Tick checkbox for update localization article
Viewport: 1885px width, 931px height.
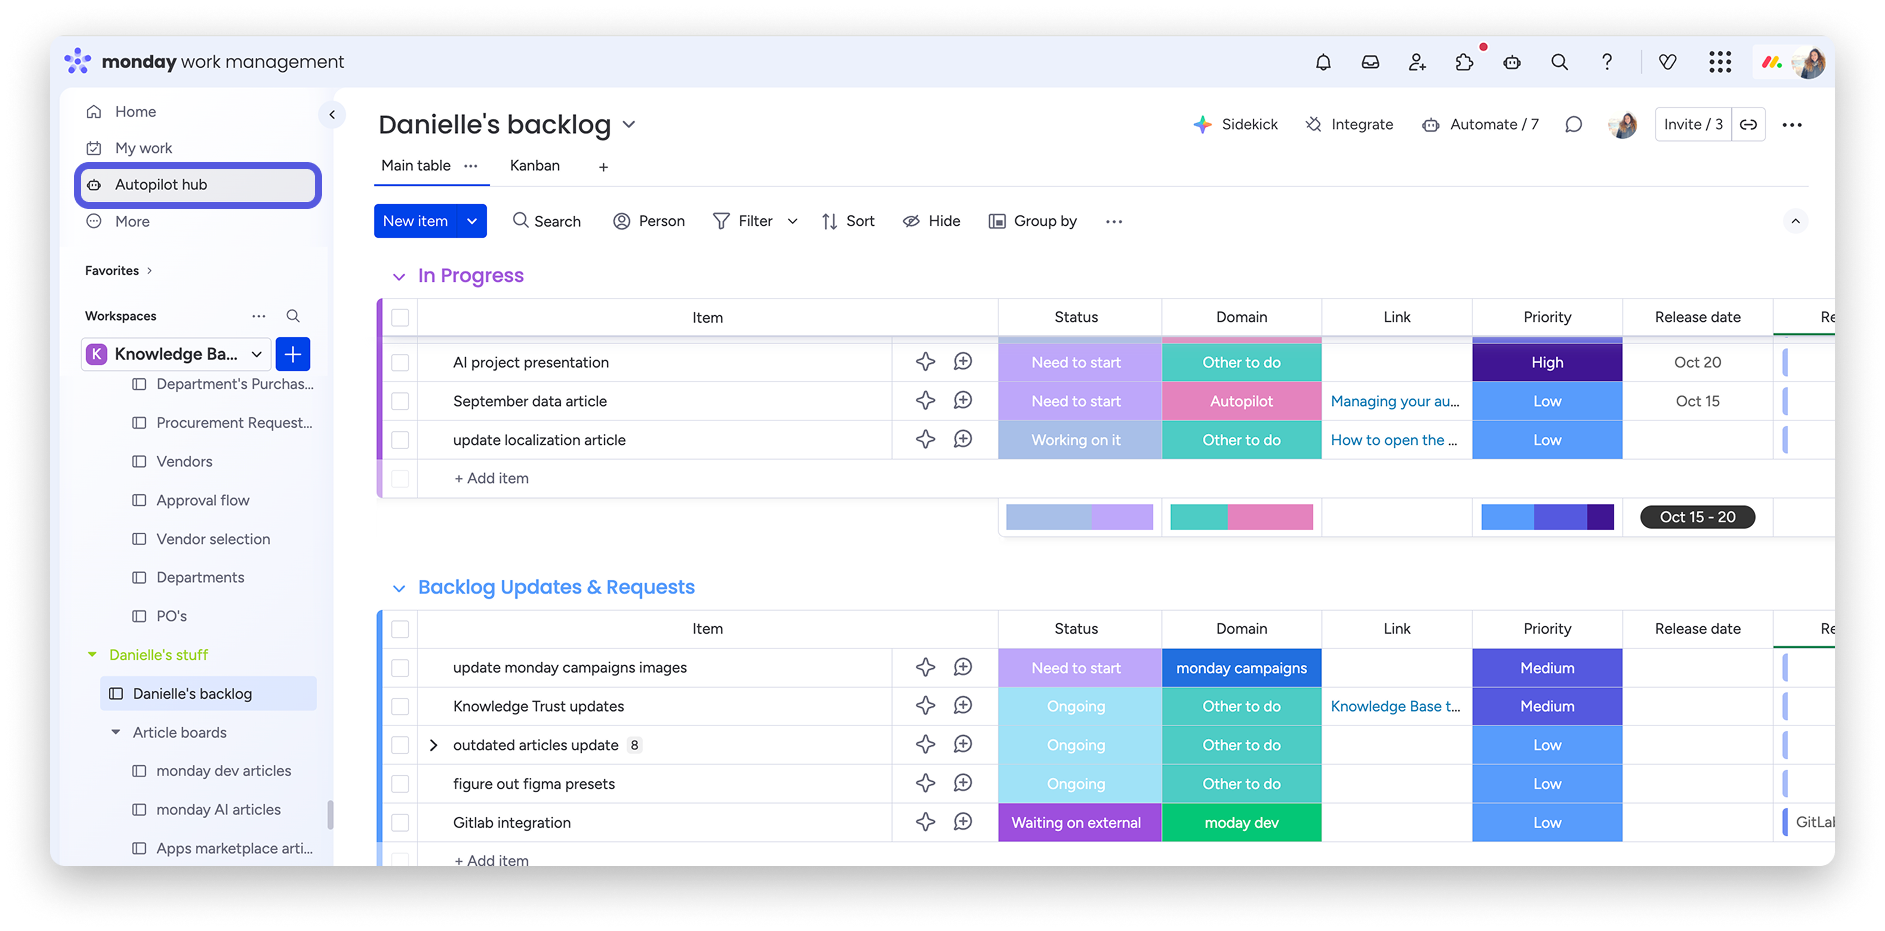[x=400, y=440]
